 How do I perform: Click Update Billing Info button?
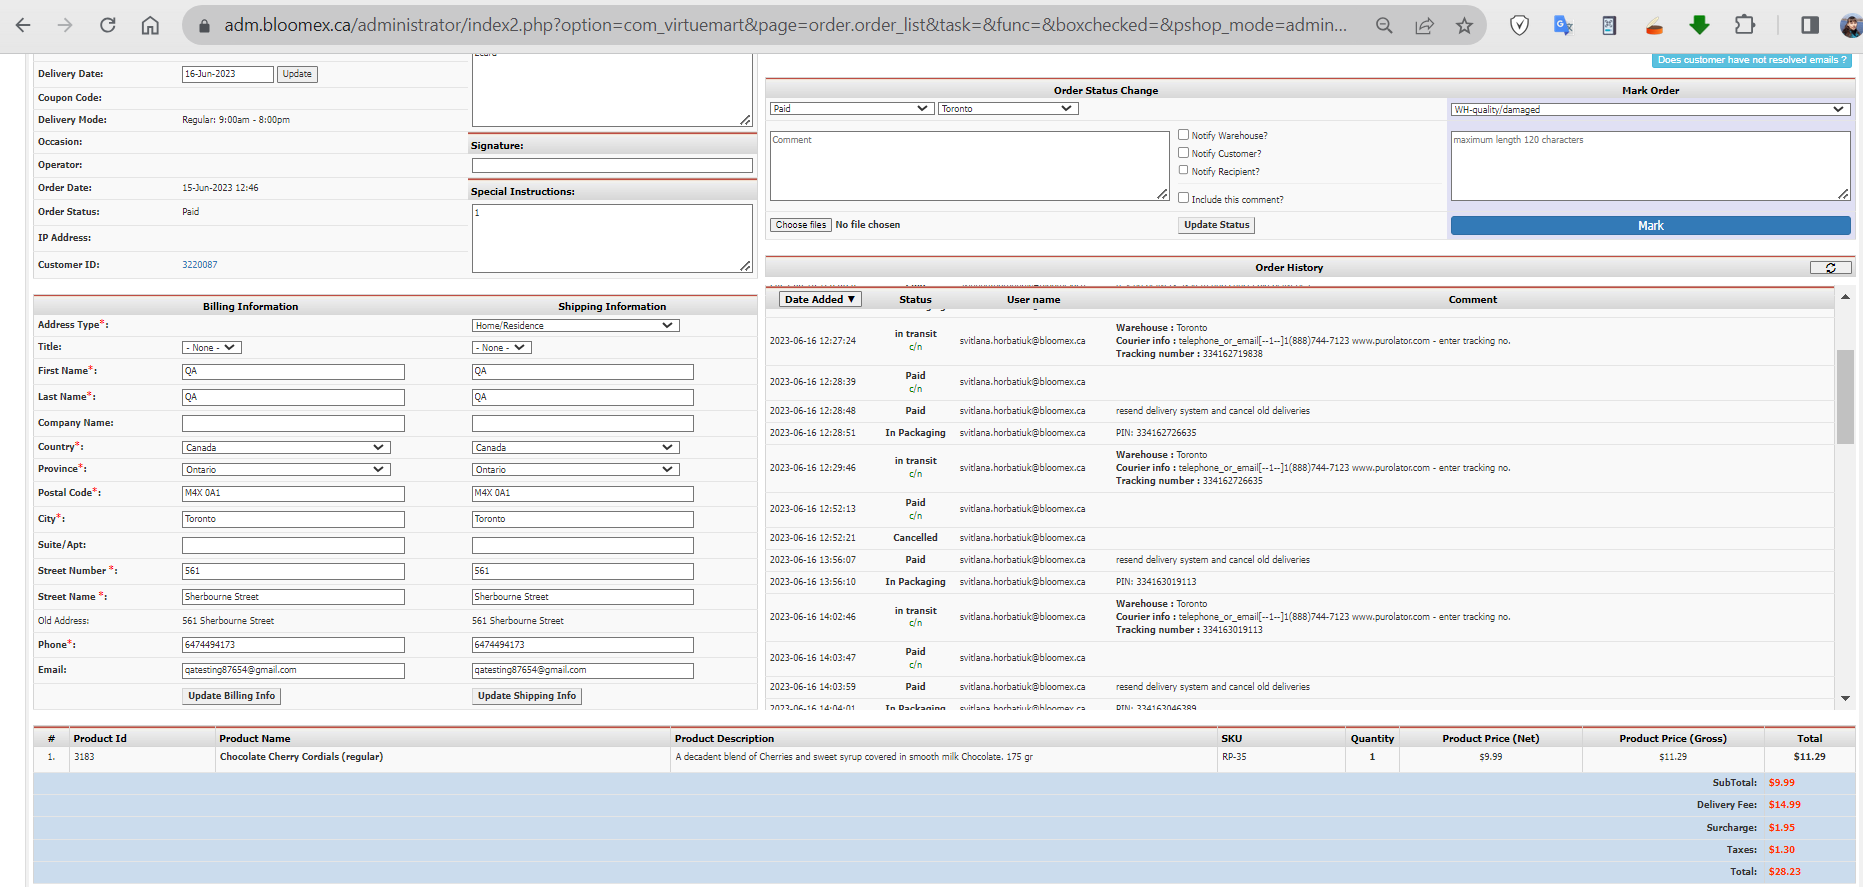pos(232,696)
